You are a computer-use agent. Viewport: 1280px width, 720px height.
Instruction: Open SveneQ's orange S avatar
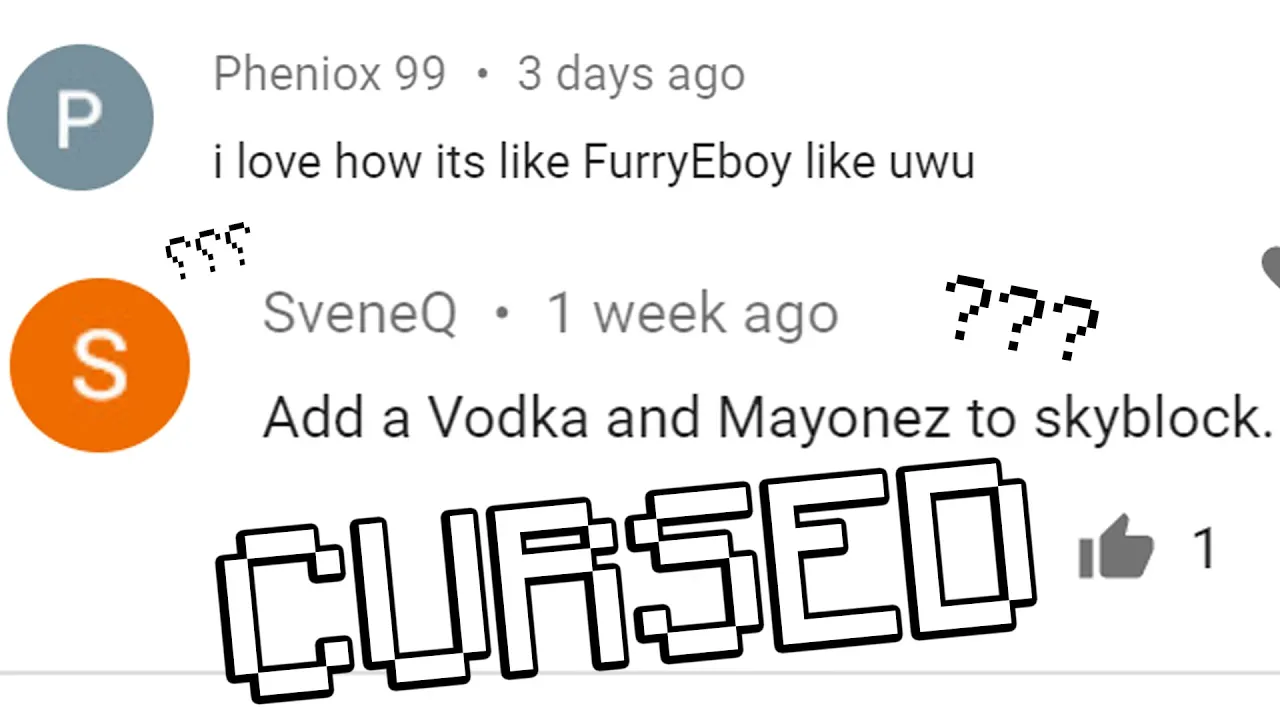click(99, 365)
